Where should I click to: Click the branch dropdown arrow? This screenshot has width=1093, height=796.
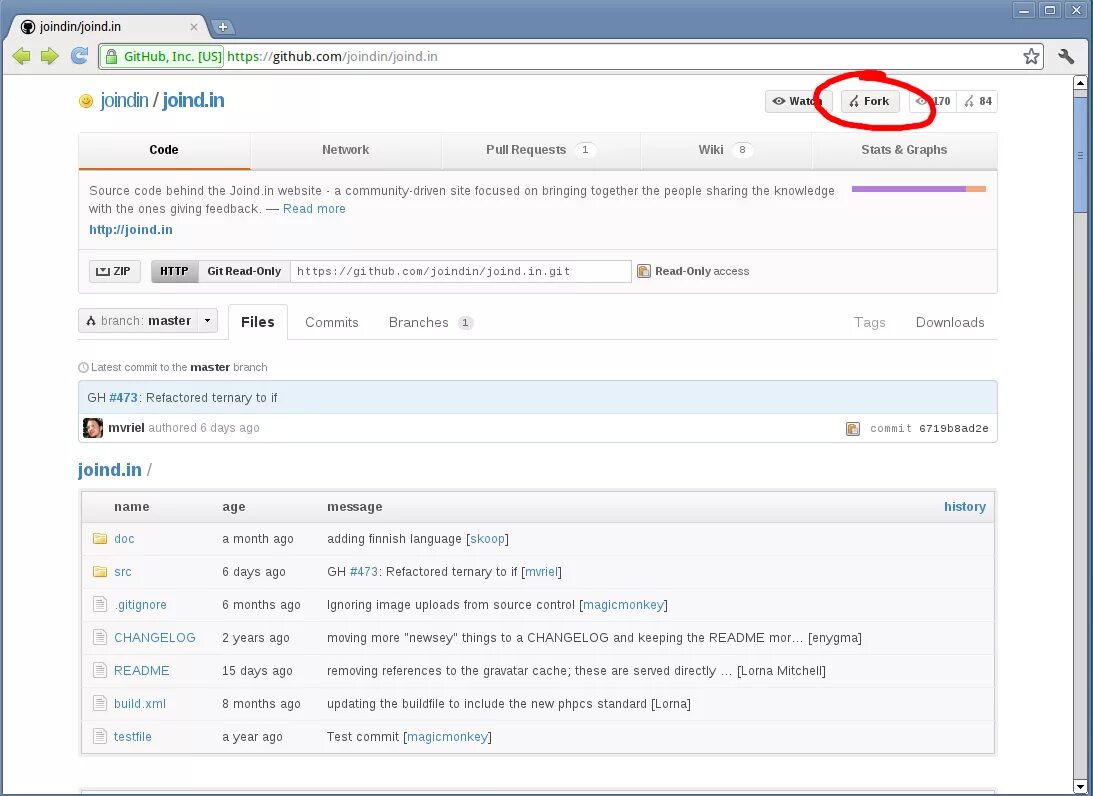pyautogui.click(x=207, y=321)
